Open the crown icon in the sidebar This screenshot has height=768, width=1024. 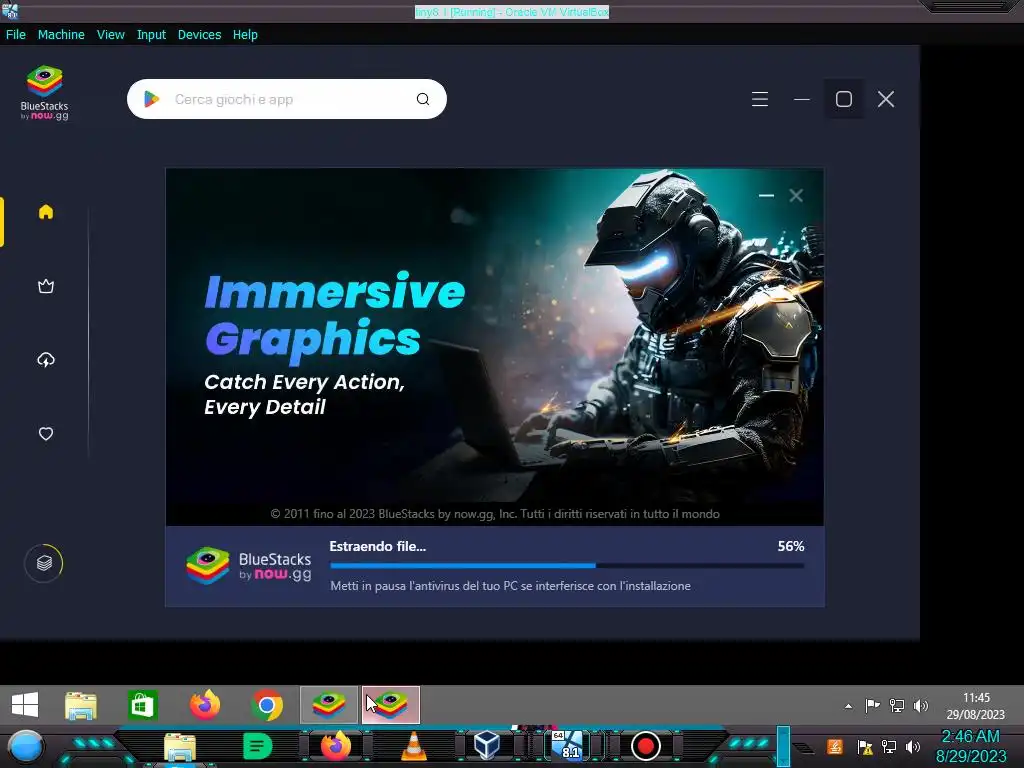[46, 286]
